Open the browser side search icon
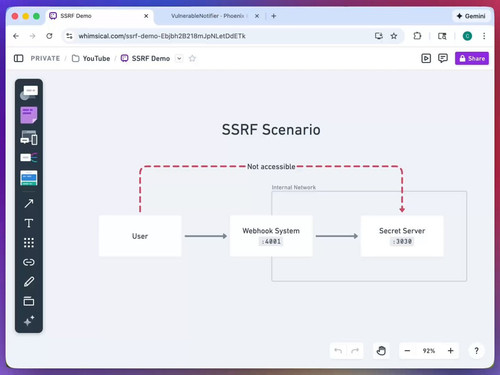The image size is (500, 375). pos(442,36)
